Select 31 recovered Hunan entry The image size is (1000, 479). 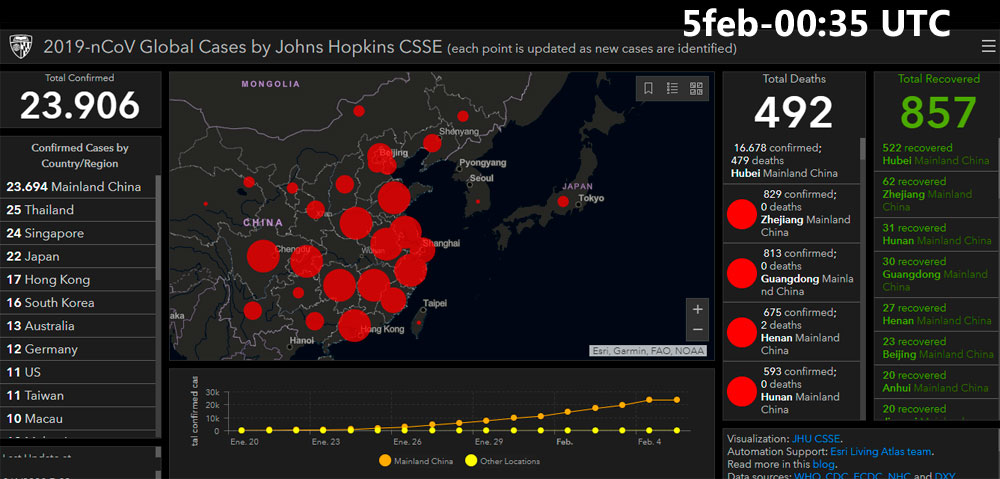[x=936, y=234]
